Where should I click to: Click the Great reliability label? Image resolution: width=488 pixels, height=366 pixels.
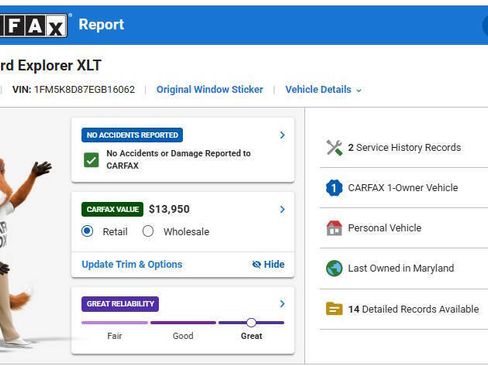coord(251,336)
